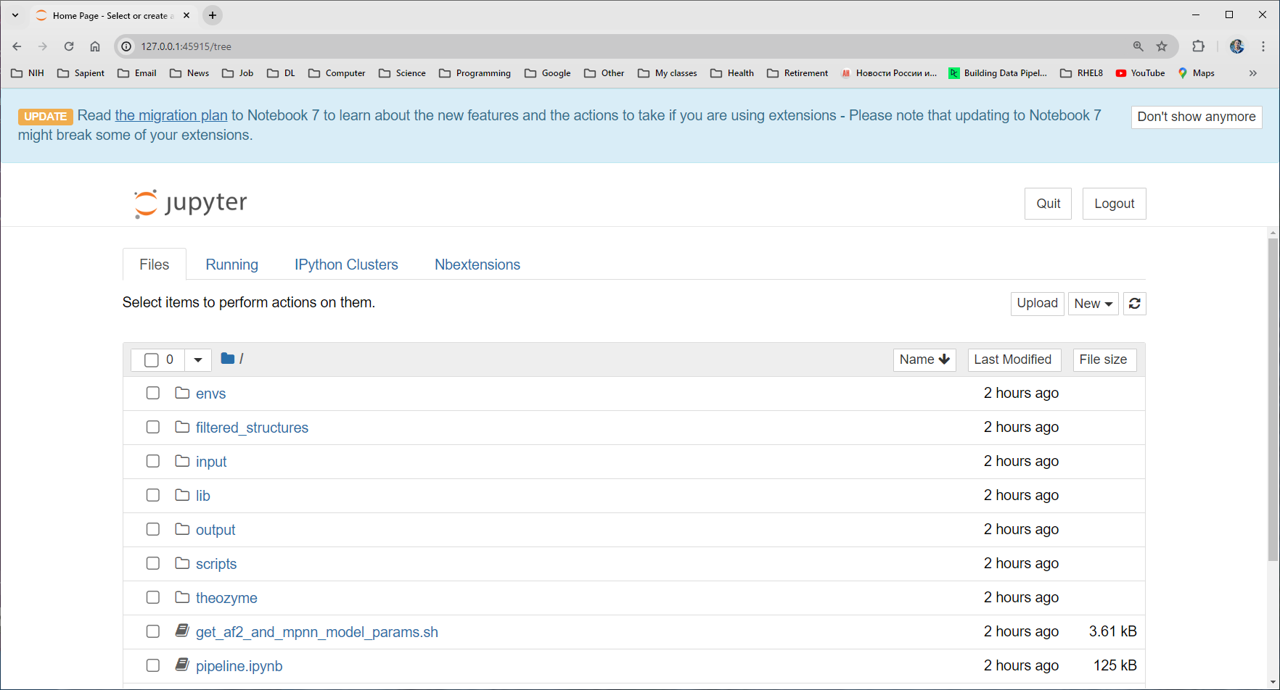Image resolution: width=1280 pixels, height=690 pixels.
Task: Click the input folder icon
Action: [x=182, y=461]
